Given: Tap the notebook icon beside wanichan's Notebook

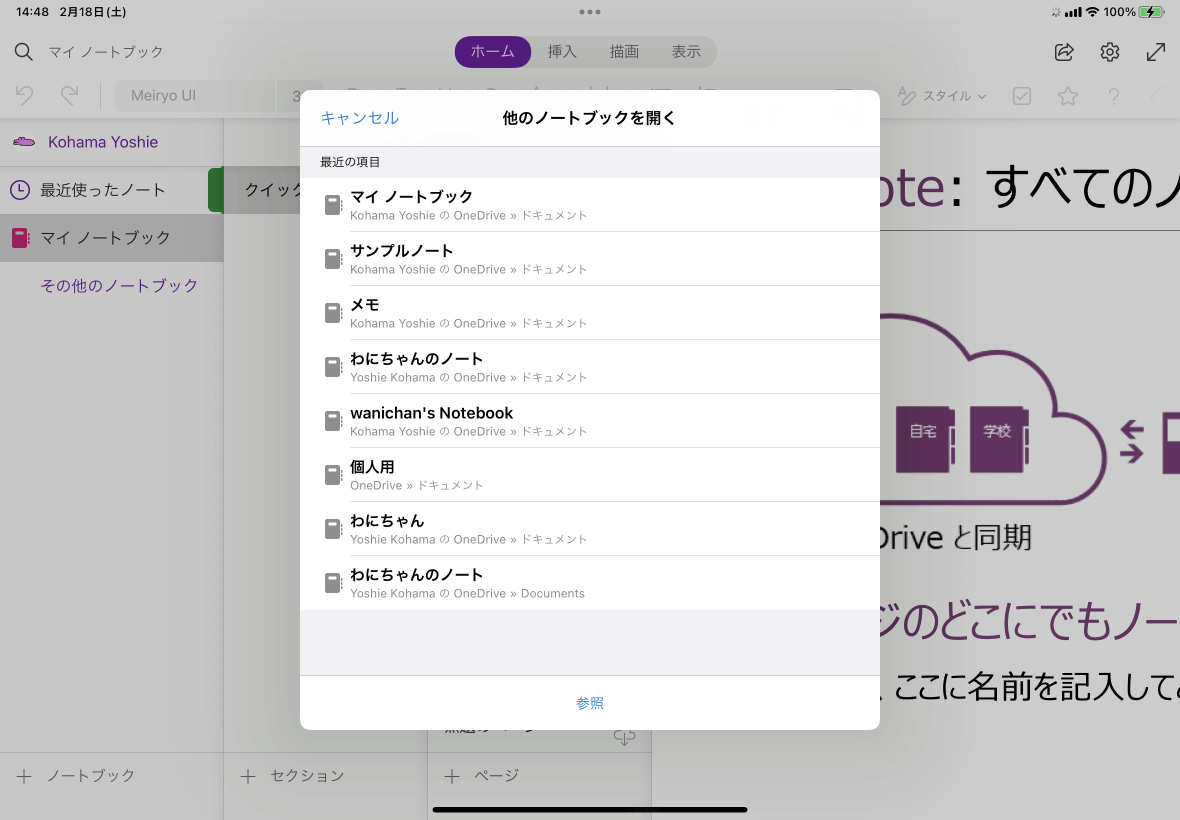Looking at the screenshot, I should coord(333,421).
